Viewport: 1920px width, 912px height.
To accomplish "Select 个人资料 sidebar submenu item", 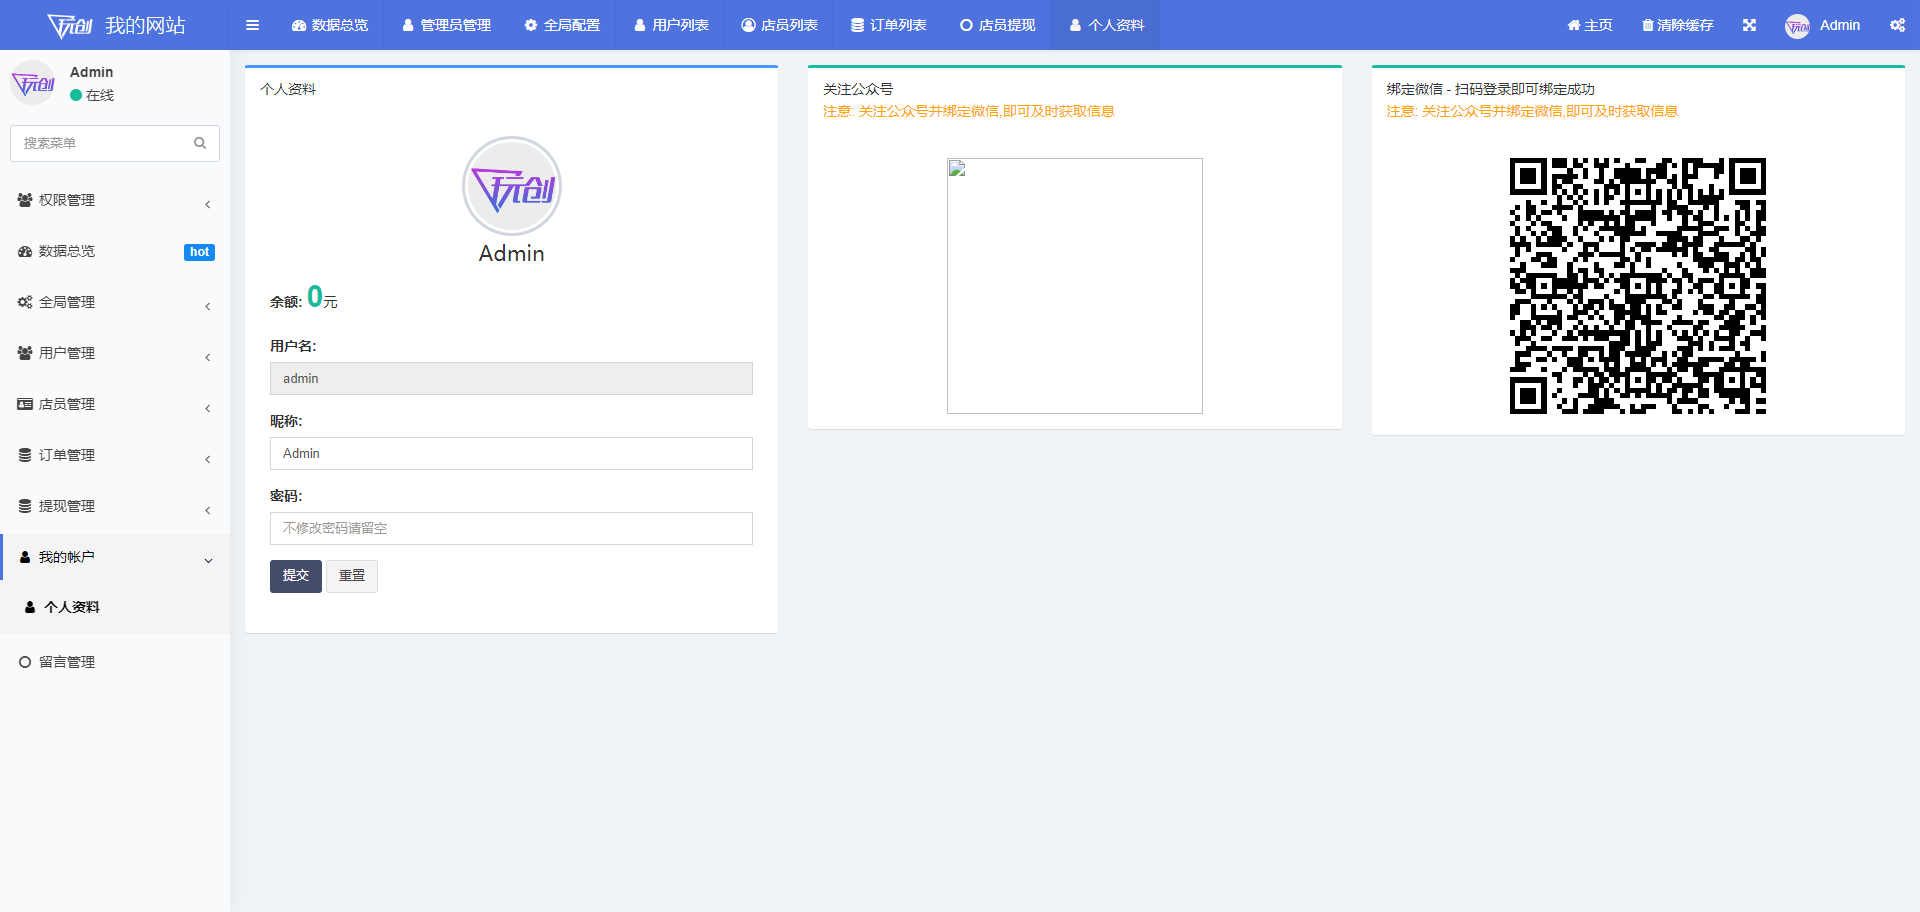I will [x=115, y=607].
